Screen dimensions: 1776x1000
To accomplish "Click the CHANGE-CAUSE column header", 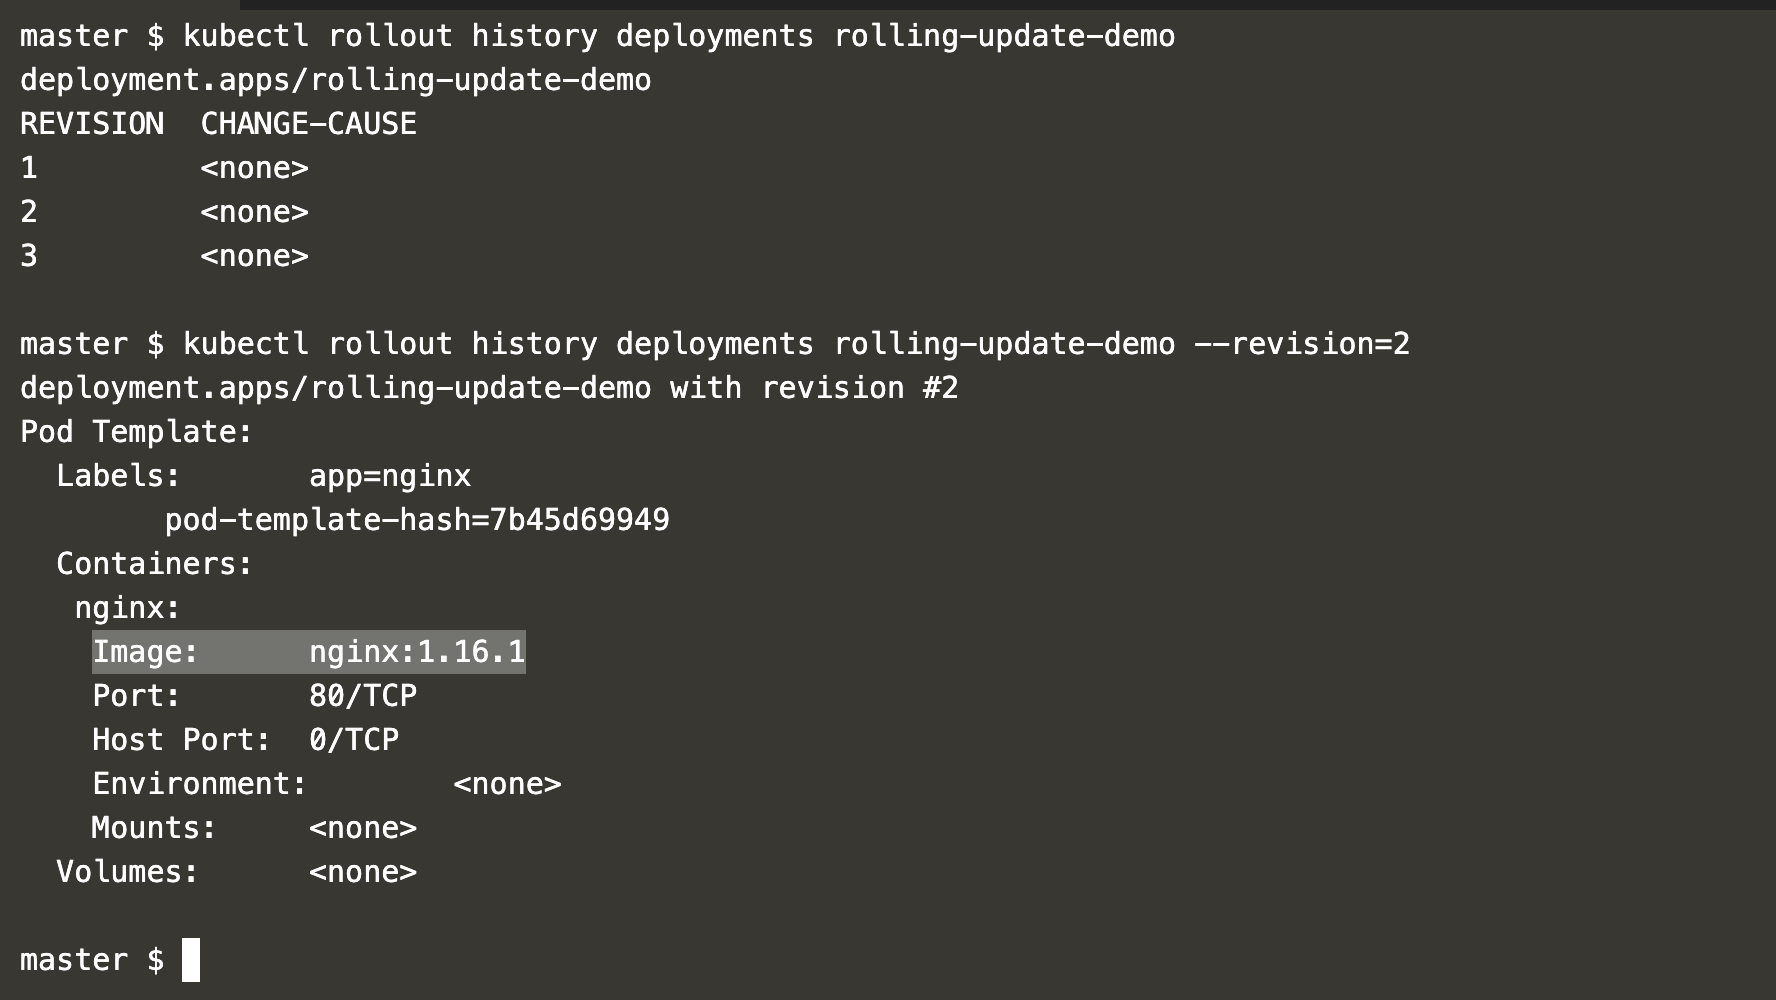I will [309, 124].
